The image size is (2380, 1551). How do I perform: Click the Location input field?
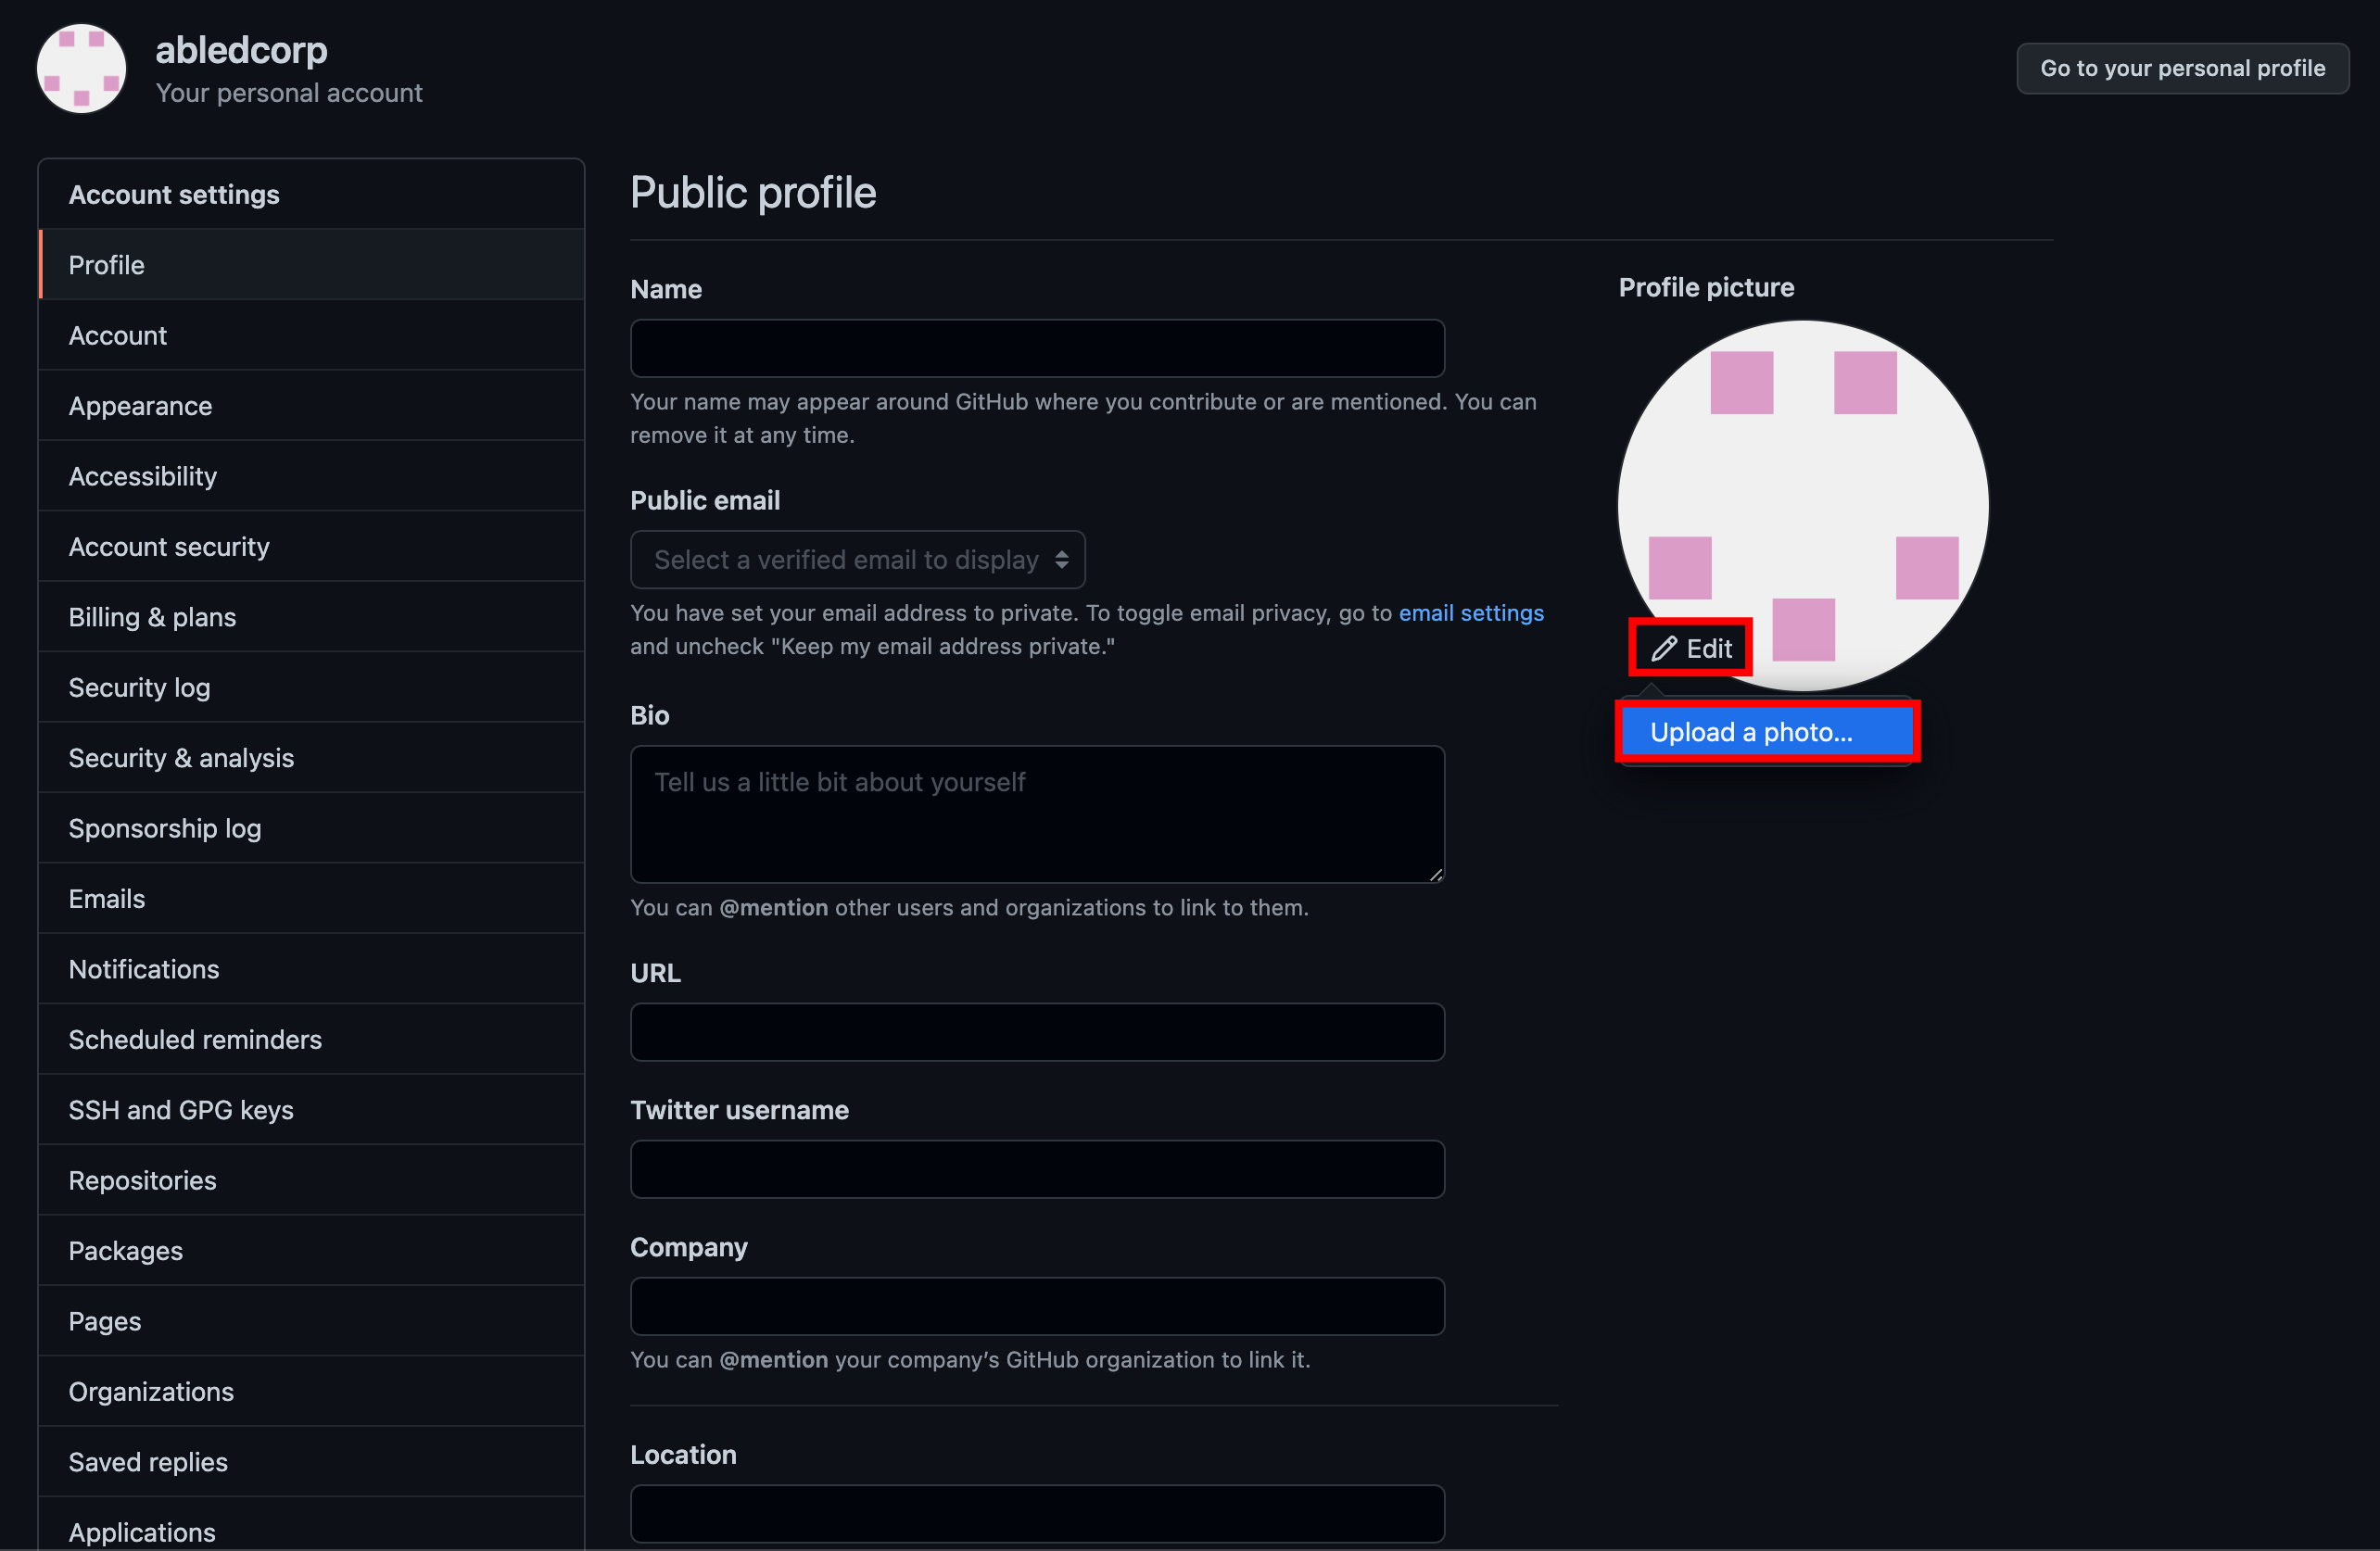point(1036,1513)
